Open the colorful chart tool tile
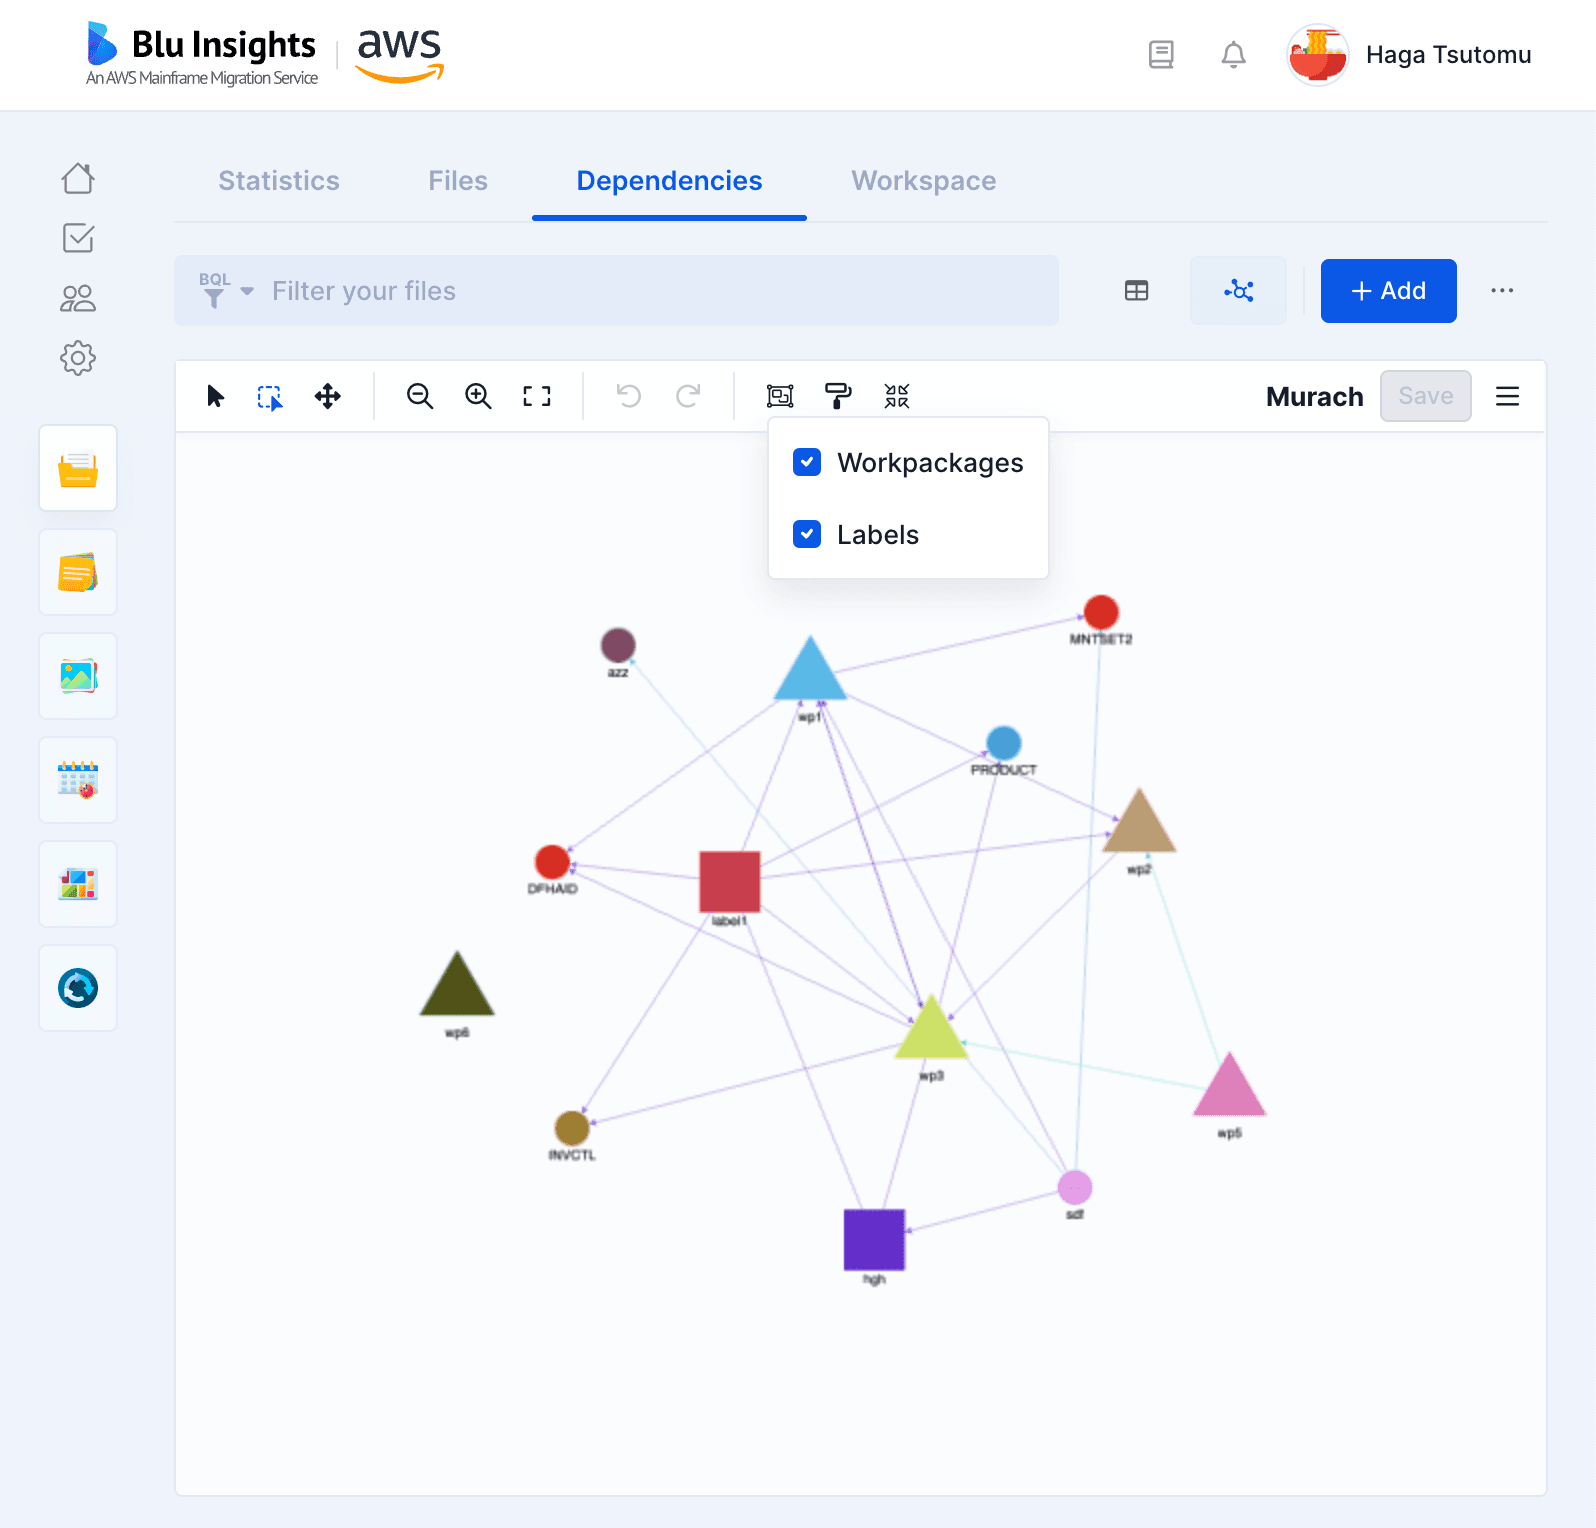This screenshot has width=1596, height=1528. click(78, 884)
